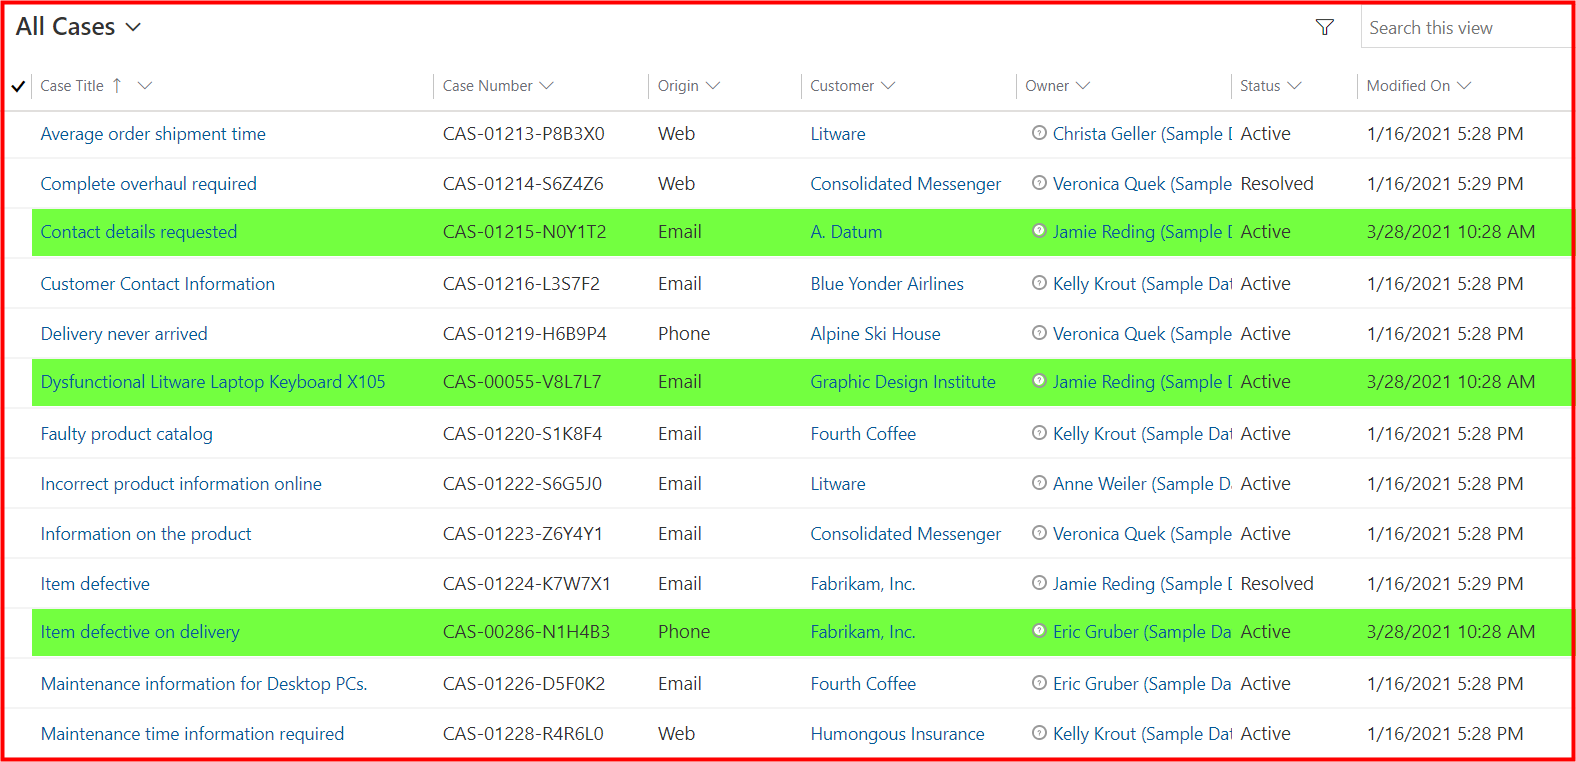
Task: Click owner icon in Item defective row
Action: pos(1039,582)
